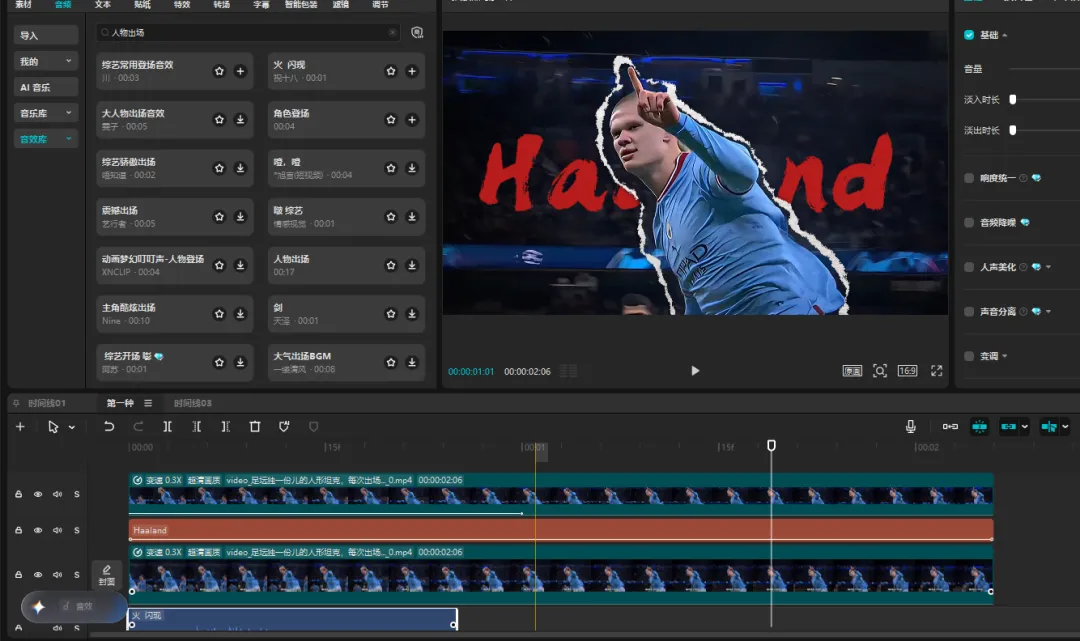Expand the 声音分离 options arrow
This screenshot has height=641, width=1080.
1048,312
